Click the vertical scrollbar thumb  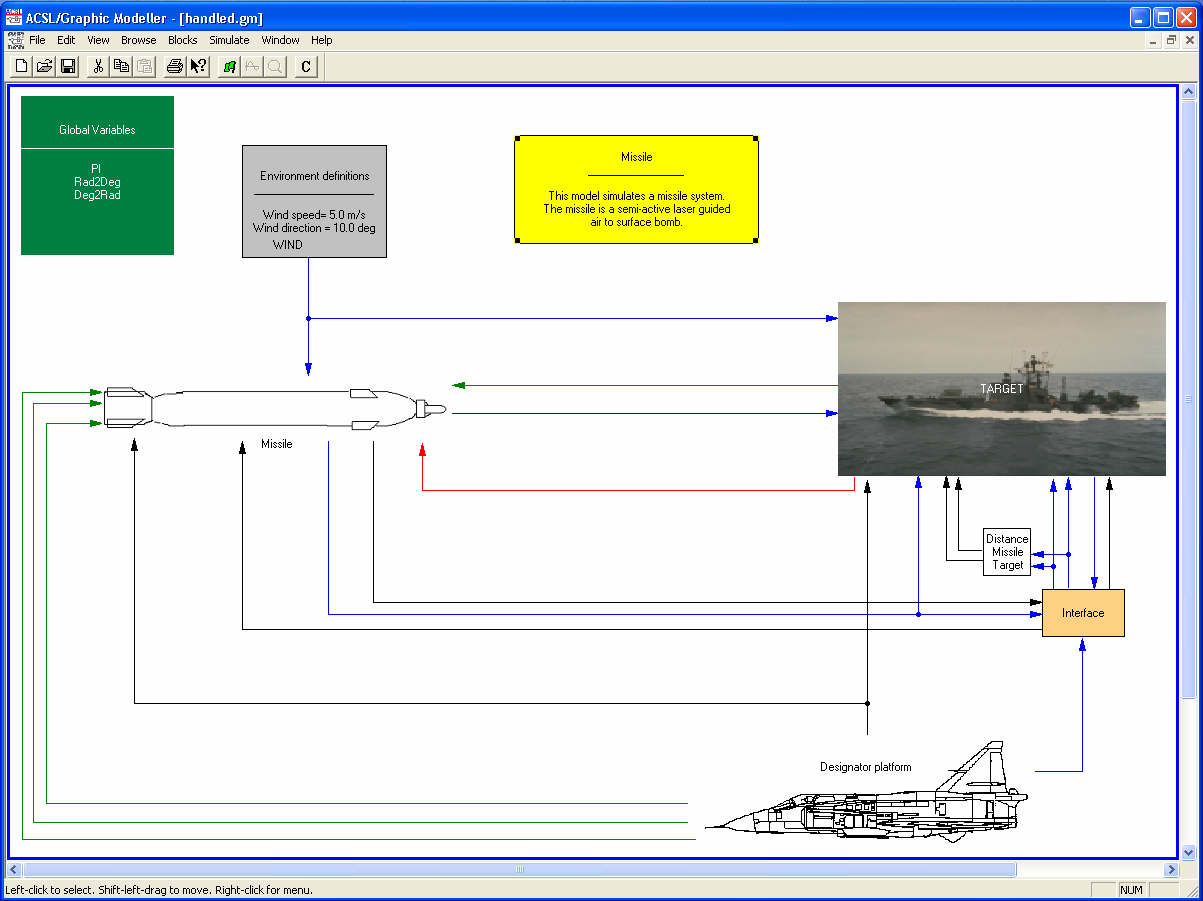tap(1188, 399)
